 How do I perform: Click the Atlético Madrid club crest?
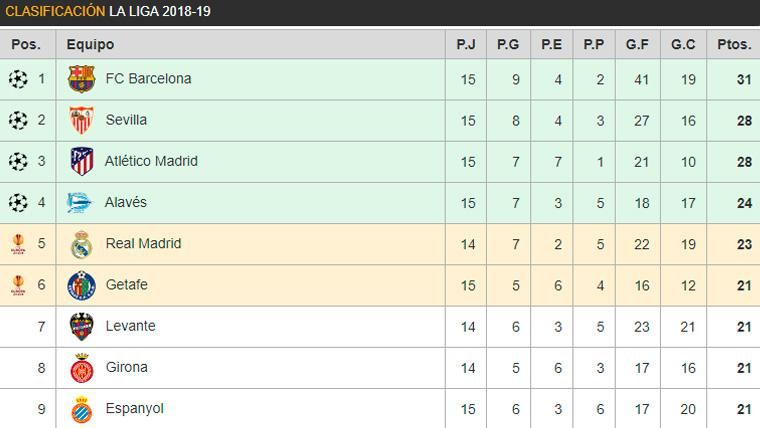81,161
